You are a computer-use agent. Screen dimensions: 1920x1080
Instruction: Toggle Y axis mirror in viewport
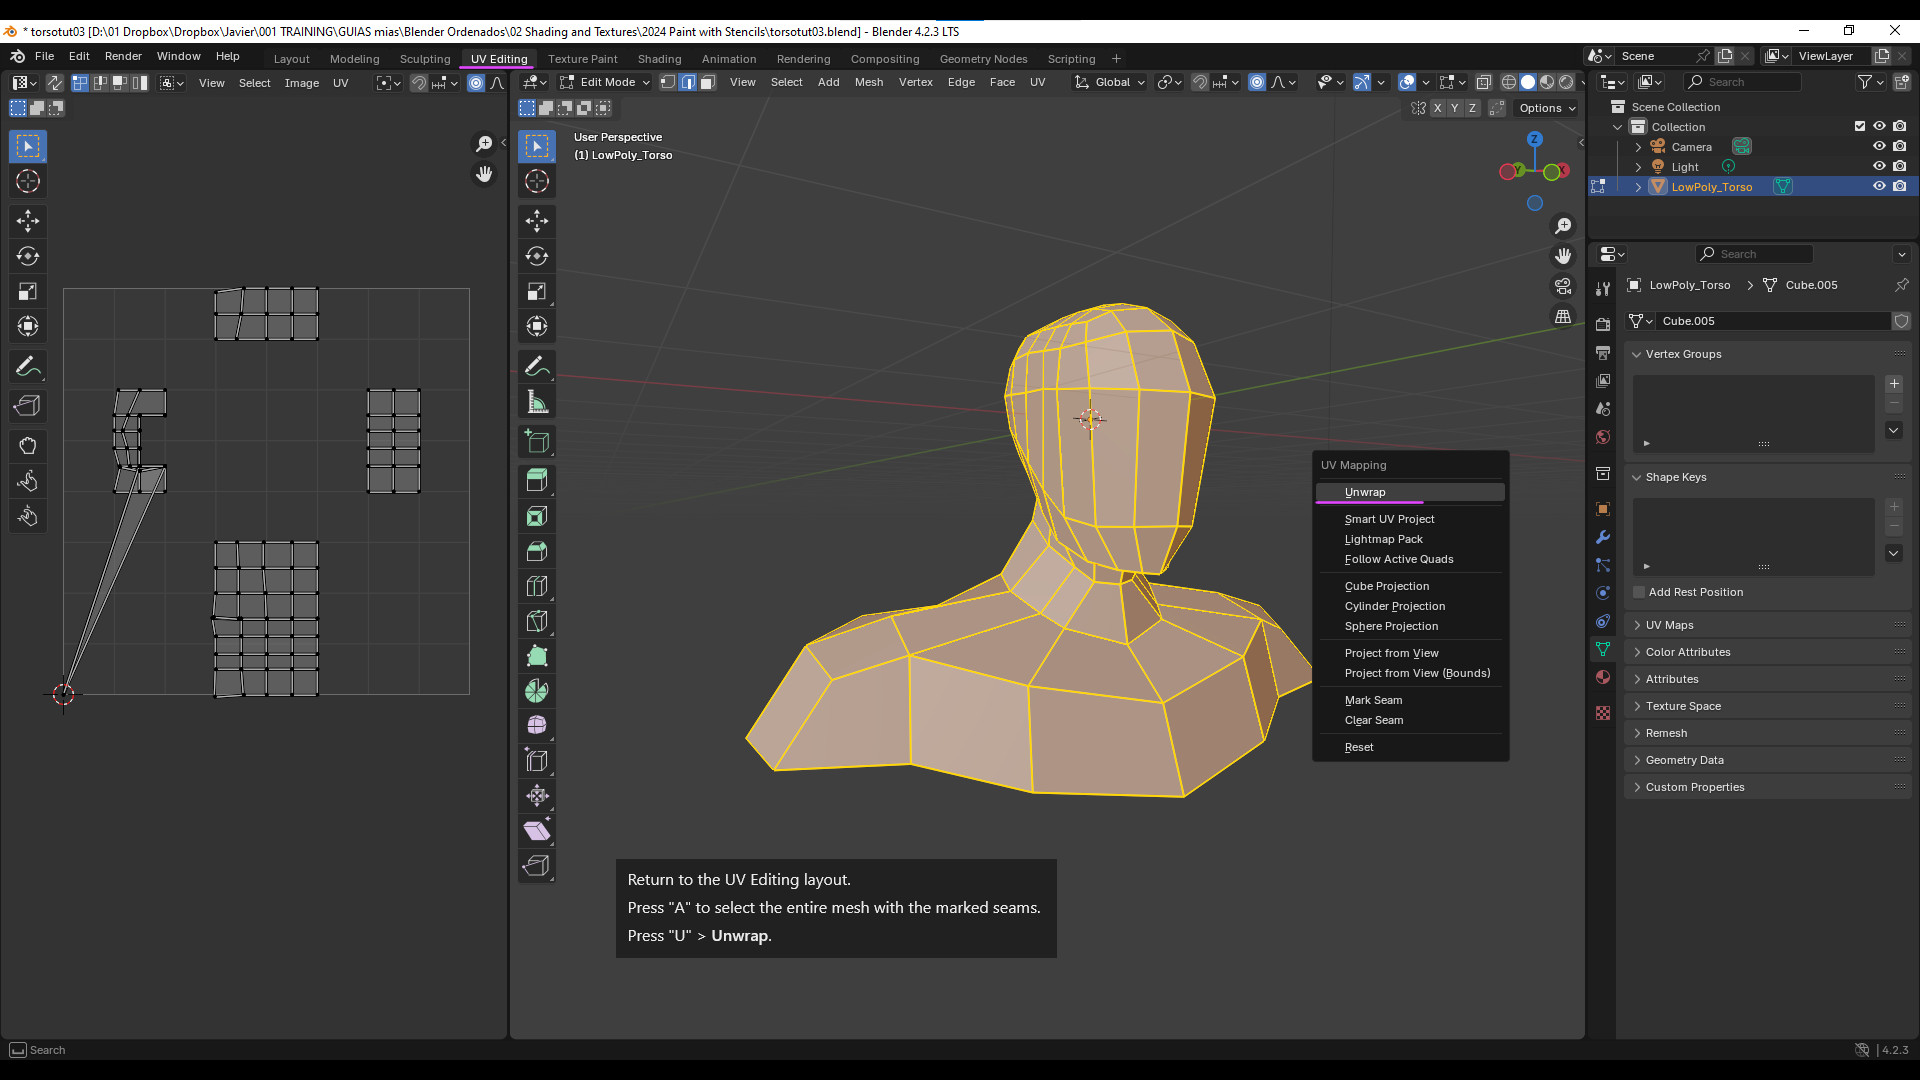pyautogui.click(x=1454, y=108)
